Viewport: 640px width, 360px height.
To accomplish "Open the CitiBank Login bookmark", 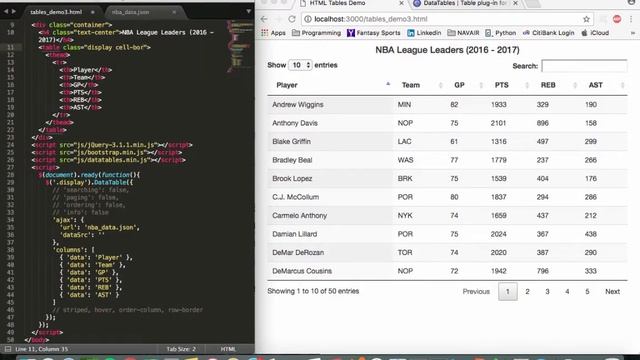I will click(548, 33).
